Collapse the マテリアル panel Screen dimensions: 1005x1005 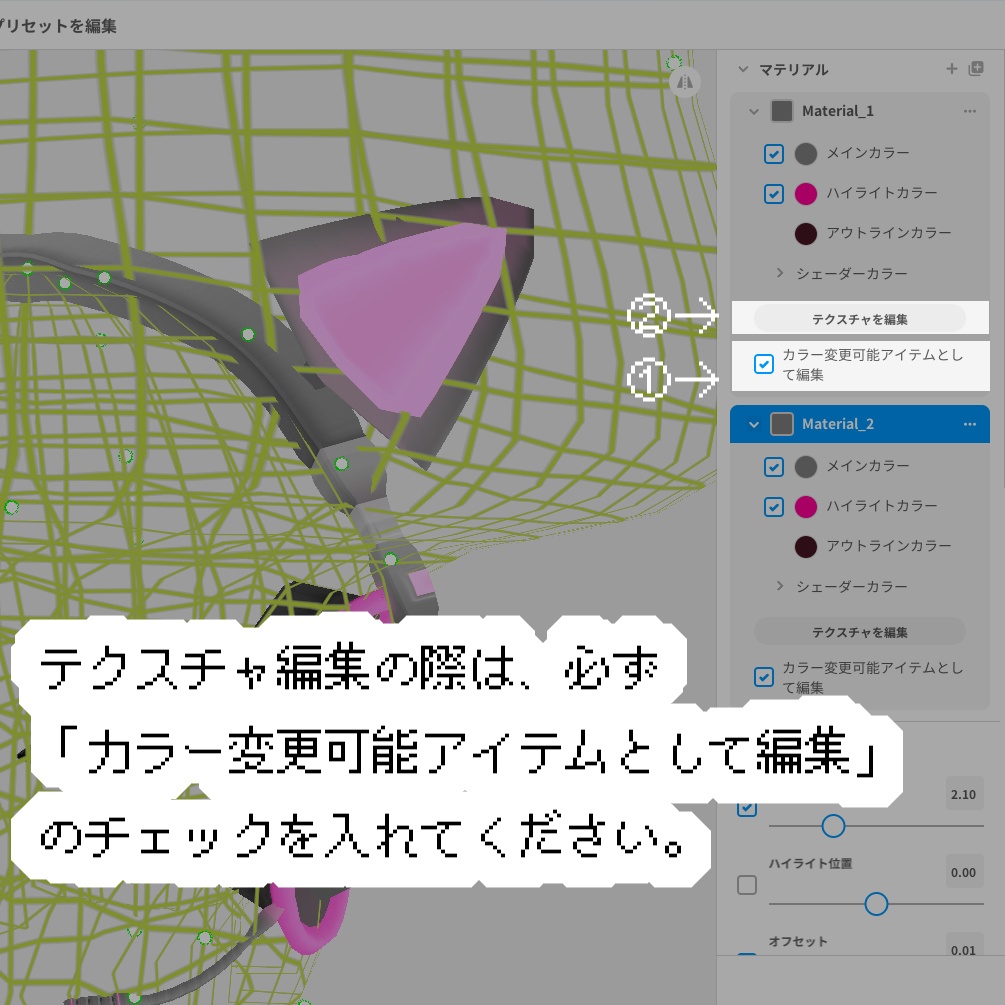coord(742,69)
